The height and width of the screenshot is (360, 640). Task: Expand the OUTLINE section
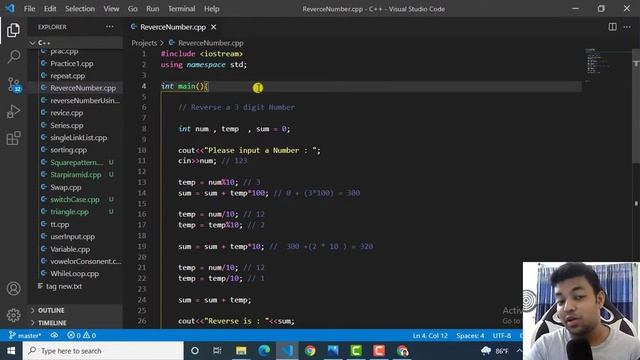75,310
